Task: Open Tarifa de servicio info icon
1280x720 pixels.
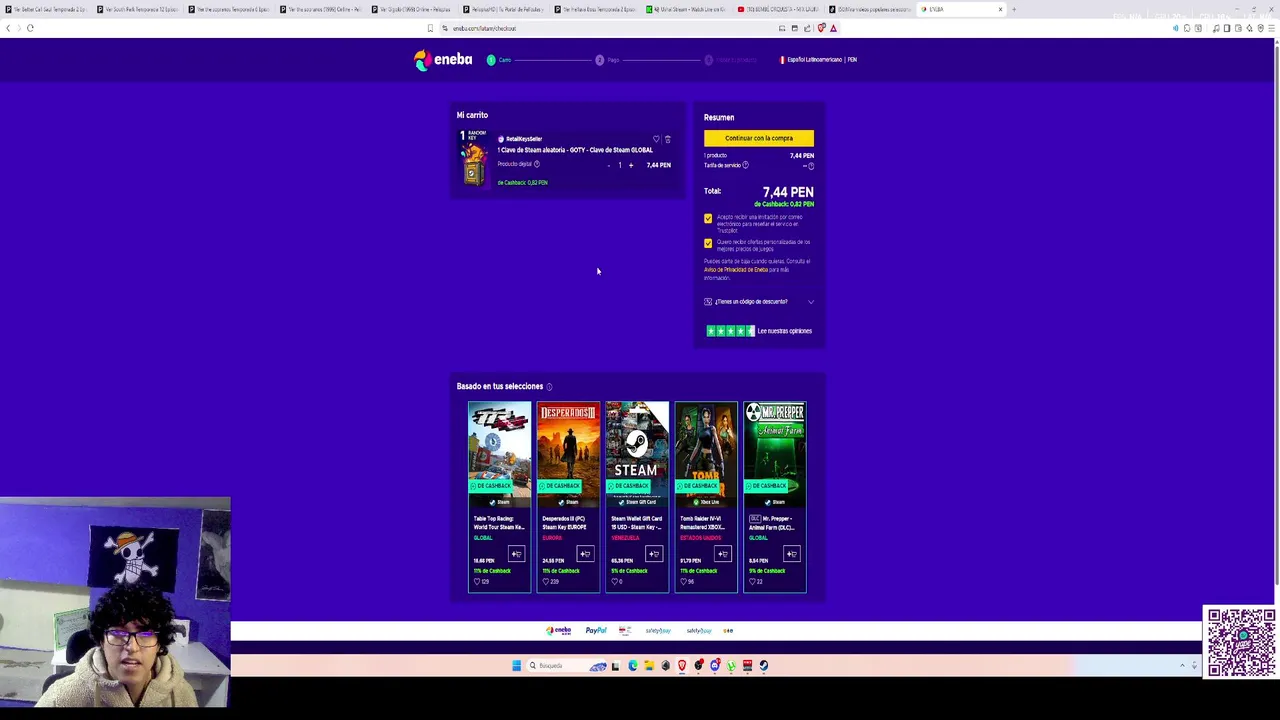Action: 745,165
